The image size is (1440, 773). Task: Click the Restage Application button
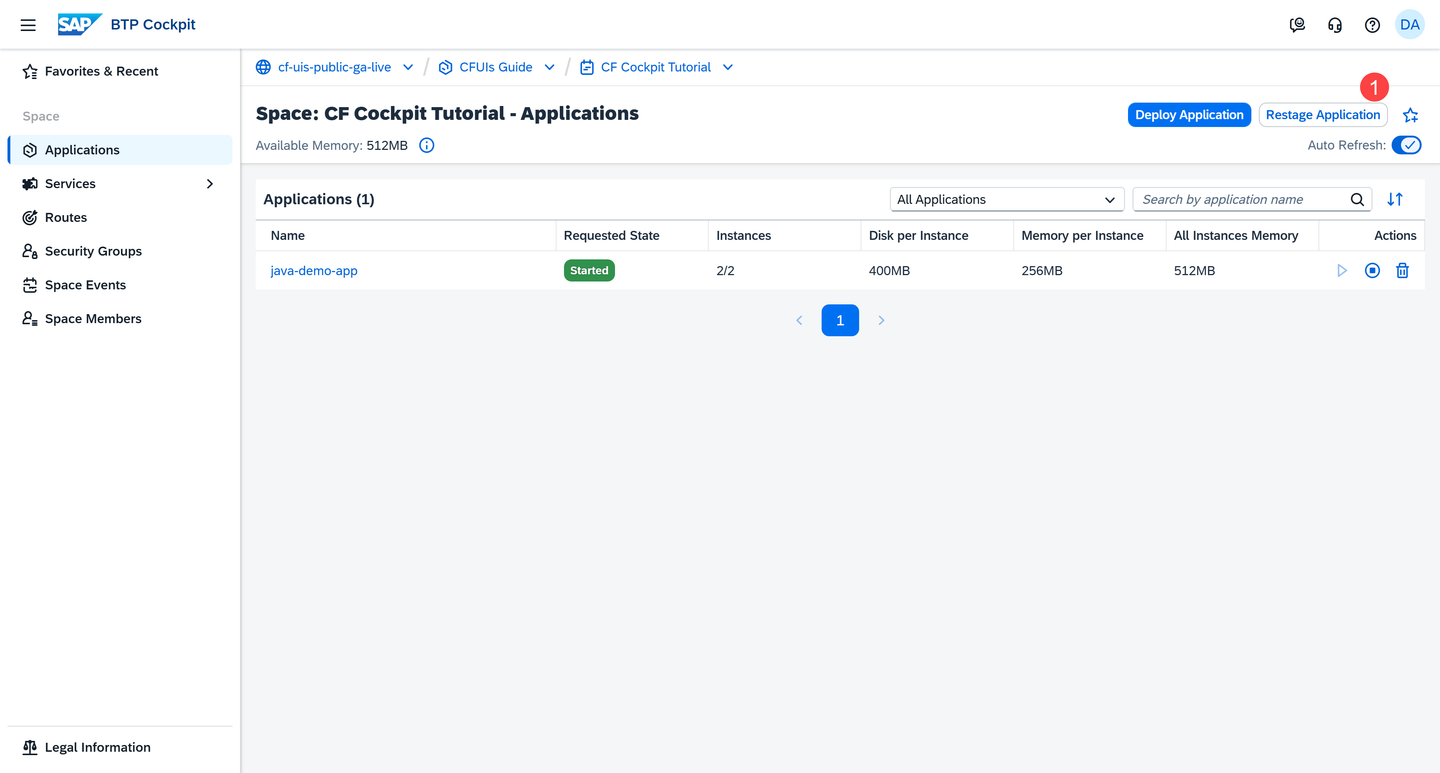[x=1323, y=115]
